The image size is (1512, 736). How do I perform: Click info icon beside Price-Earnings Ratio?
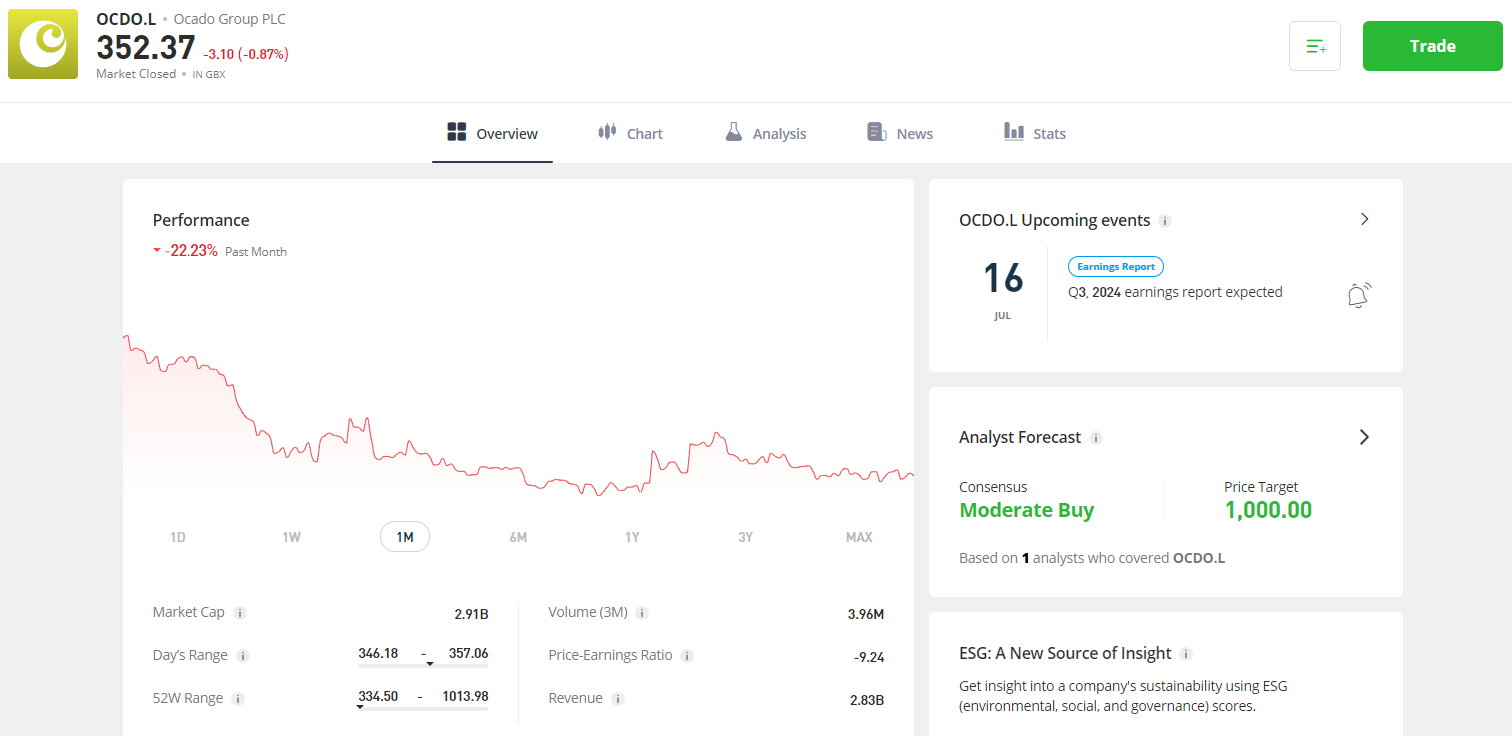coord(687,656)
